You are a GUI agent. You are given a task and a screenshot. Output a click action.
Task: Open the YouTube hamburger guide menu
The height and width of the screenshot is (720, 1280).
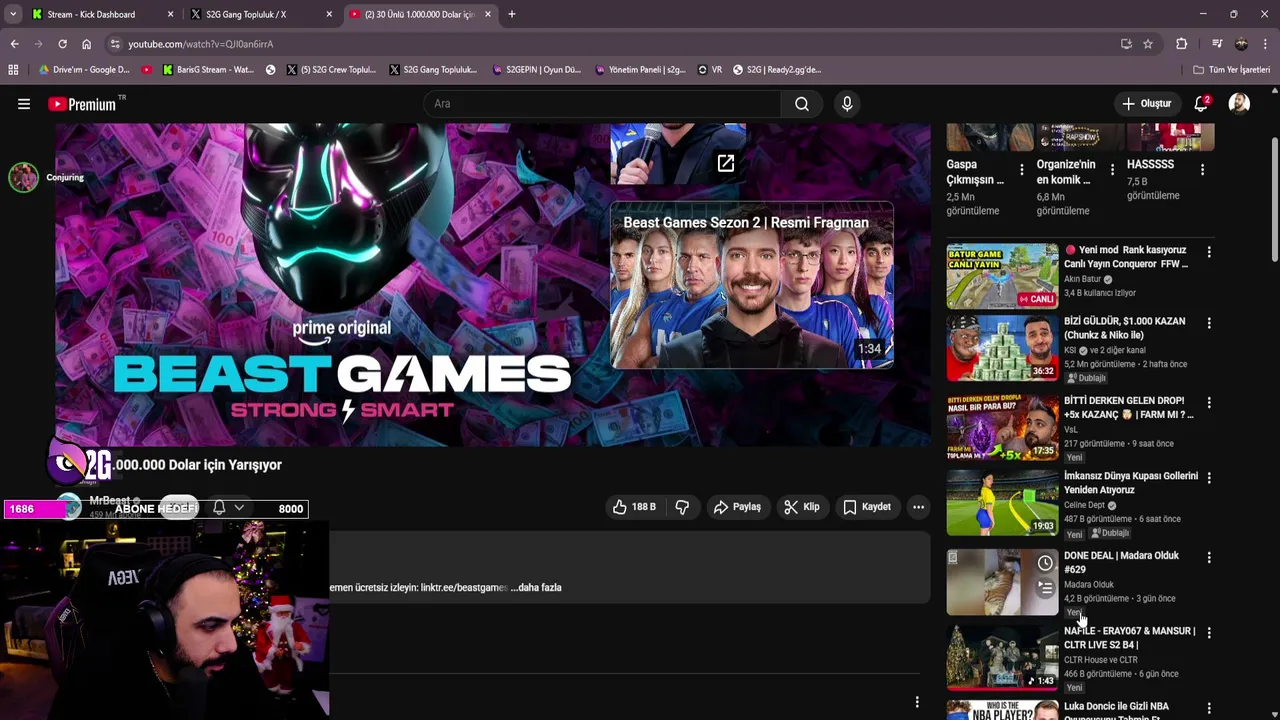click(x=24, y=104)
